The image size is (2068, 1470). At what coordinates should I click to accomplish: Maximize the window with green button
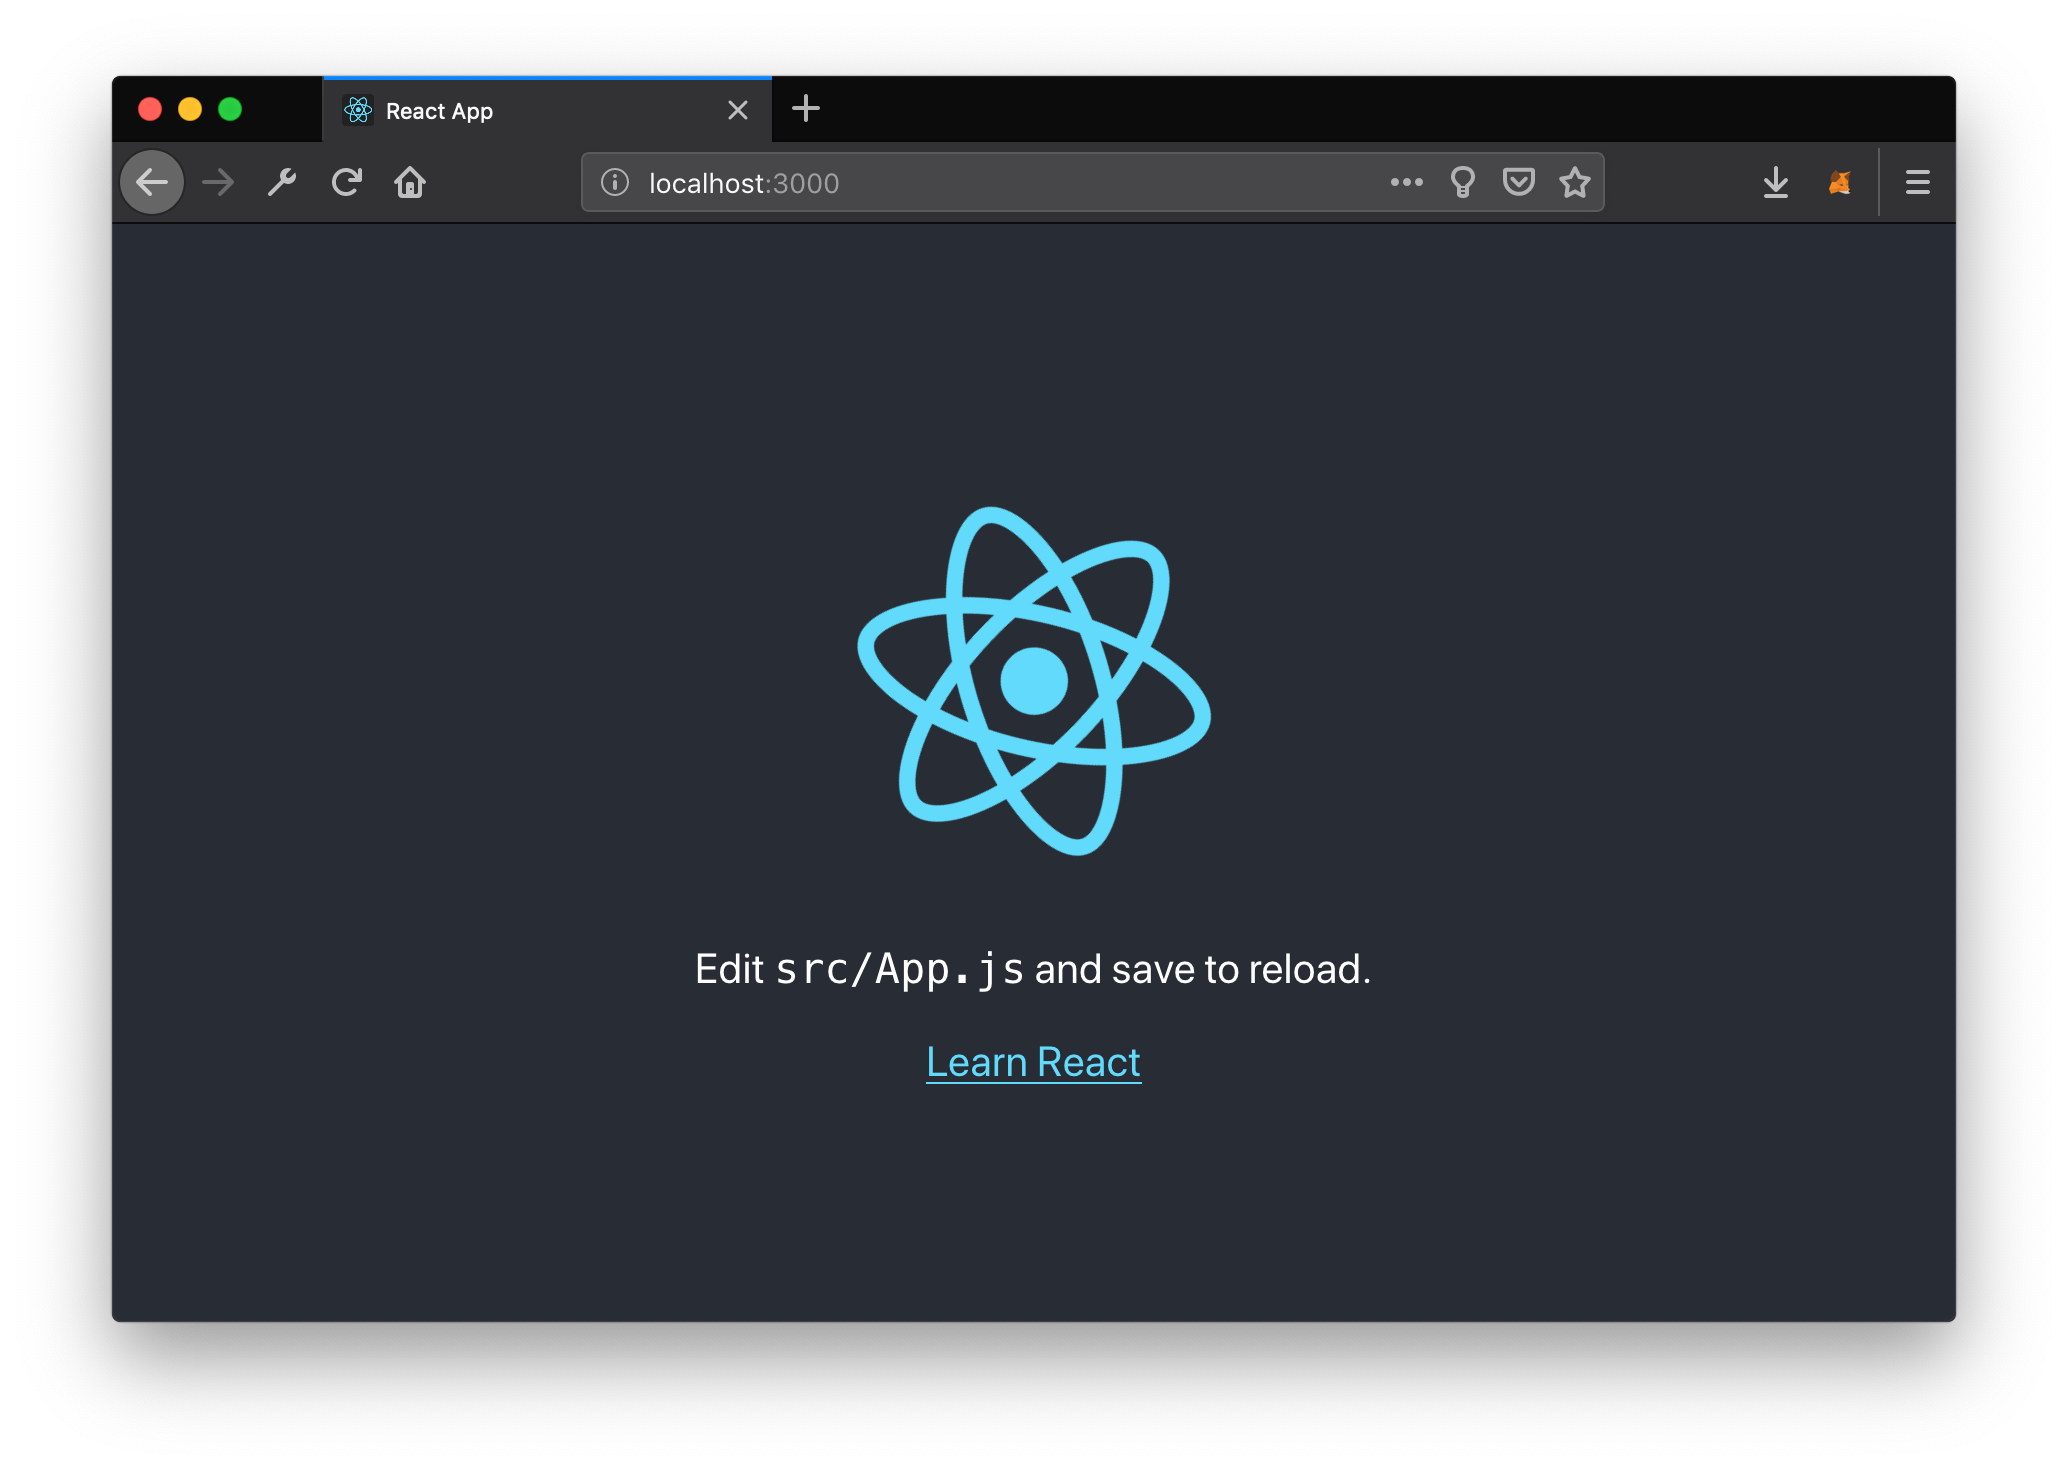(x=230, y=109)
